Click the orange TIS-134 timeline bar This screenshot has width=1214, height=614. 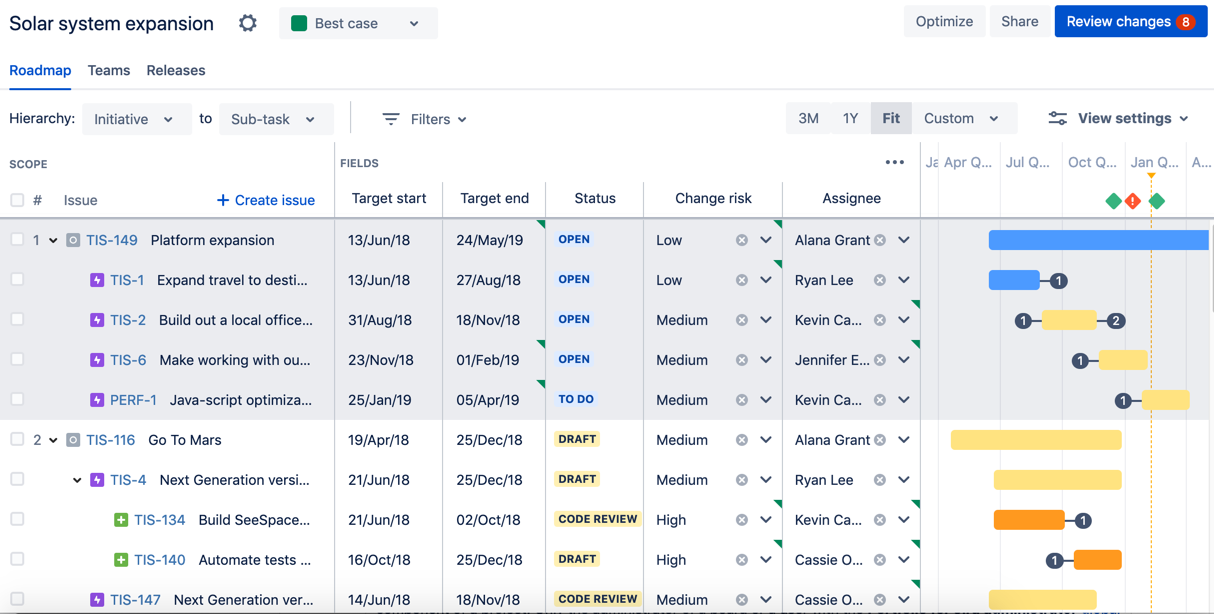click(x=1029, y=520)
